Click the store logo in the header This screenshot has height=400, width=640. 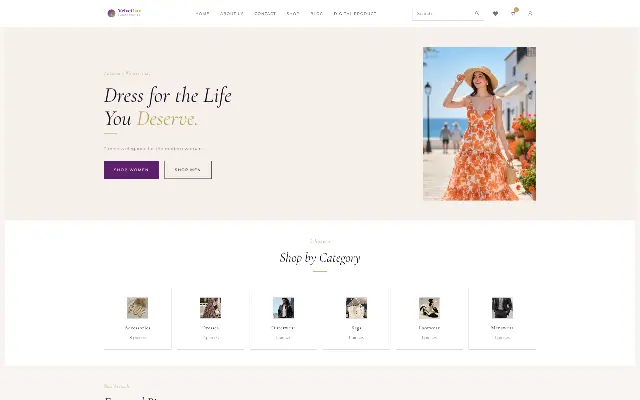click(x=124, y=13)
